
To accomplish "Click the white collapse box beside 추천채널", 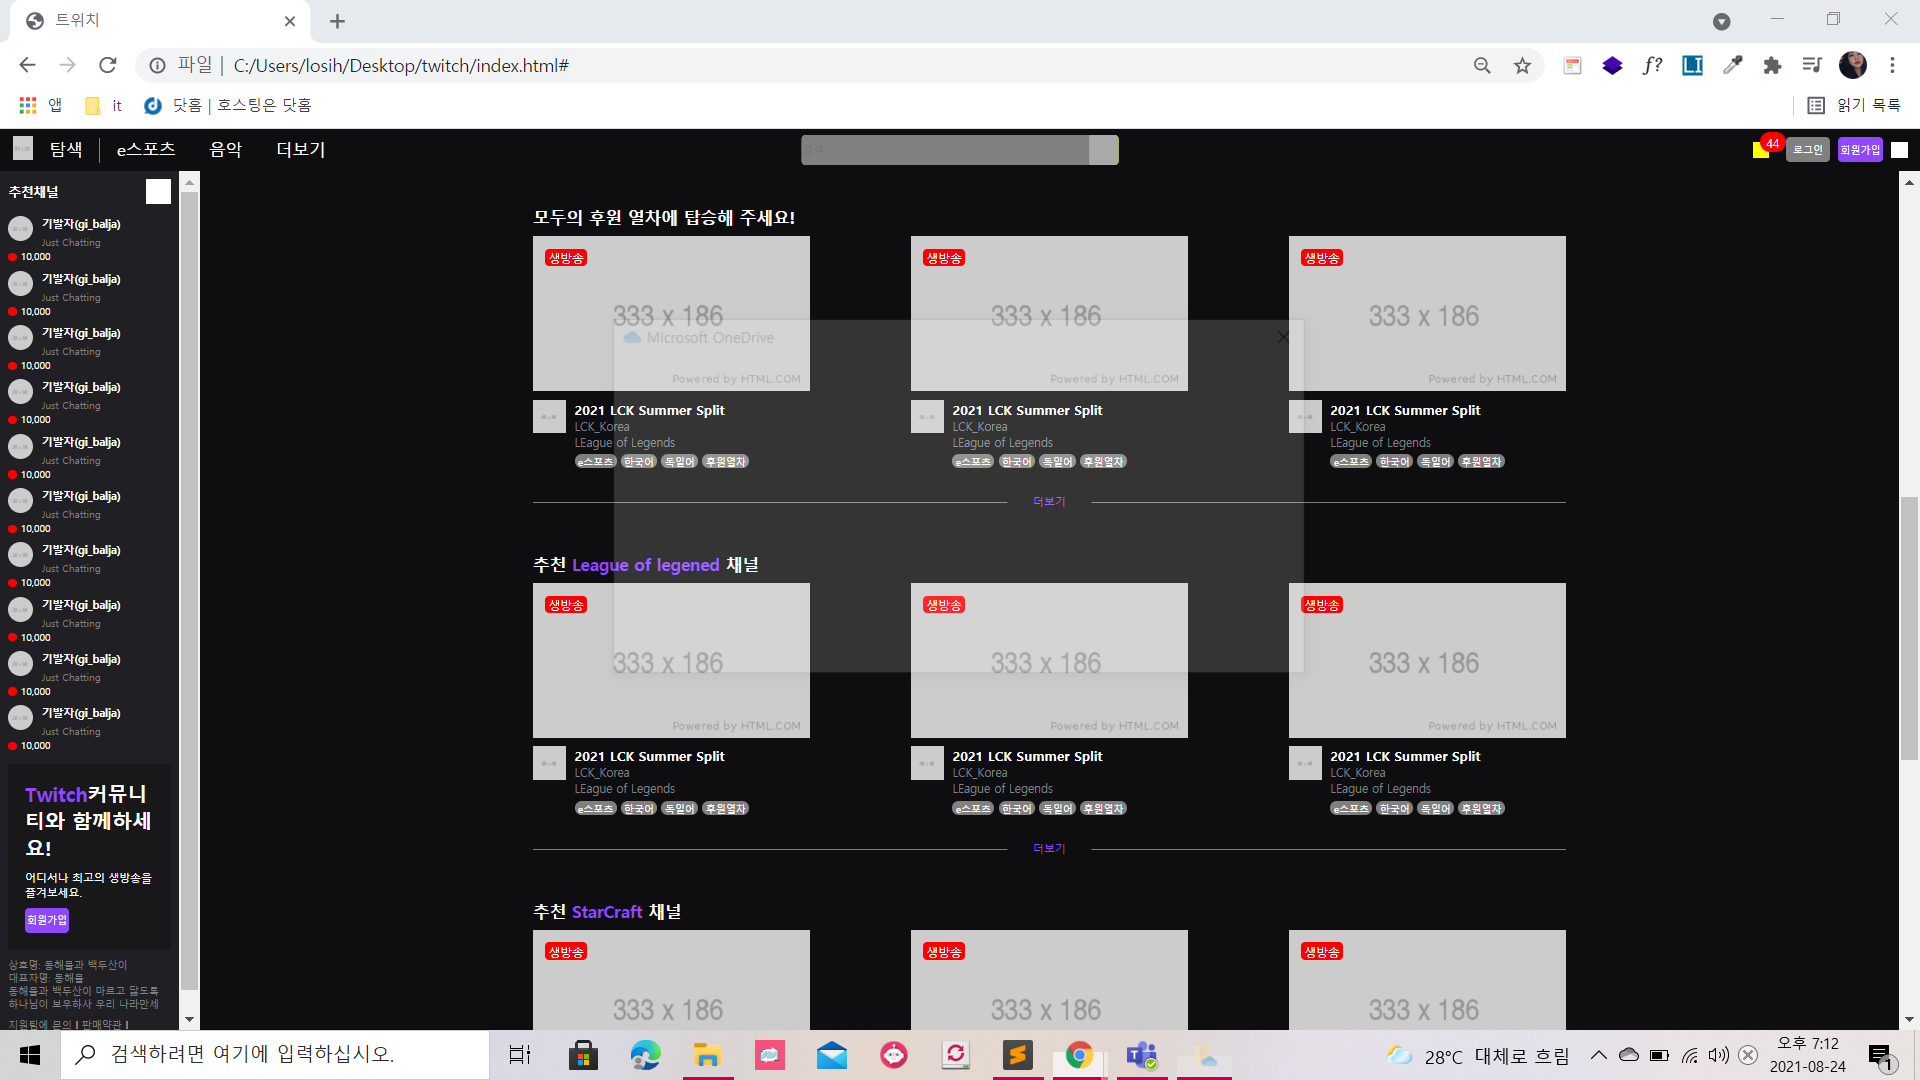I will click(x=158, y=191).
